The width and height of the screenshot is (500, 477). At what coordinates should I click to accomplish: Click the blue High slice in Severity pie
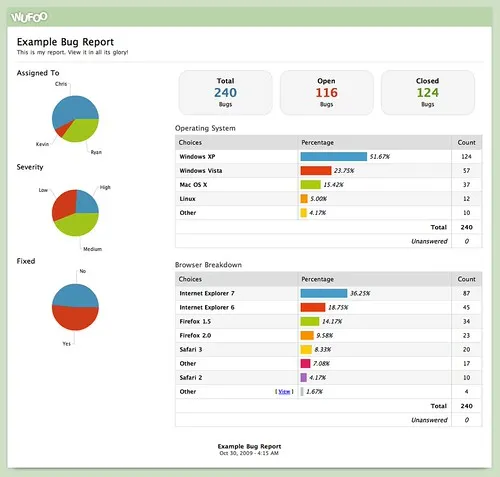tap(87, 202)
